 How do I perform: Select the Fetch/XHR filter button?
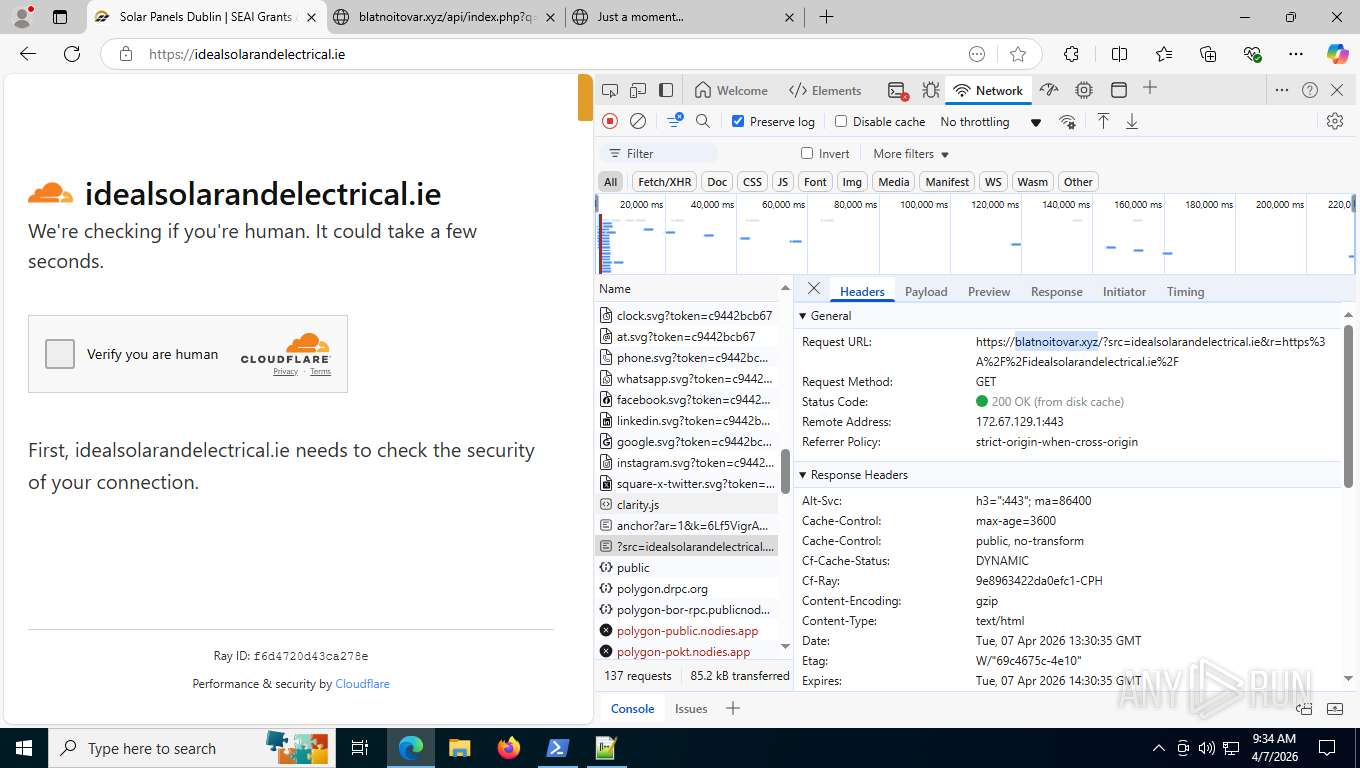coord(664,182)
